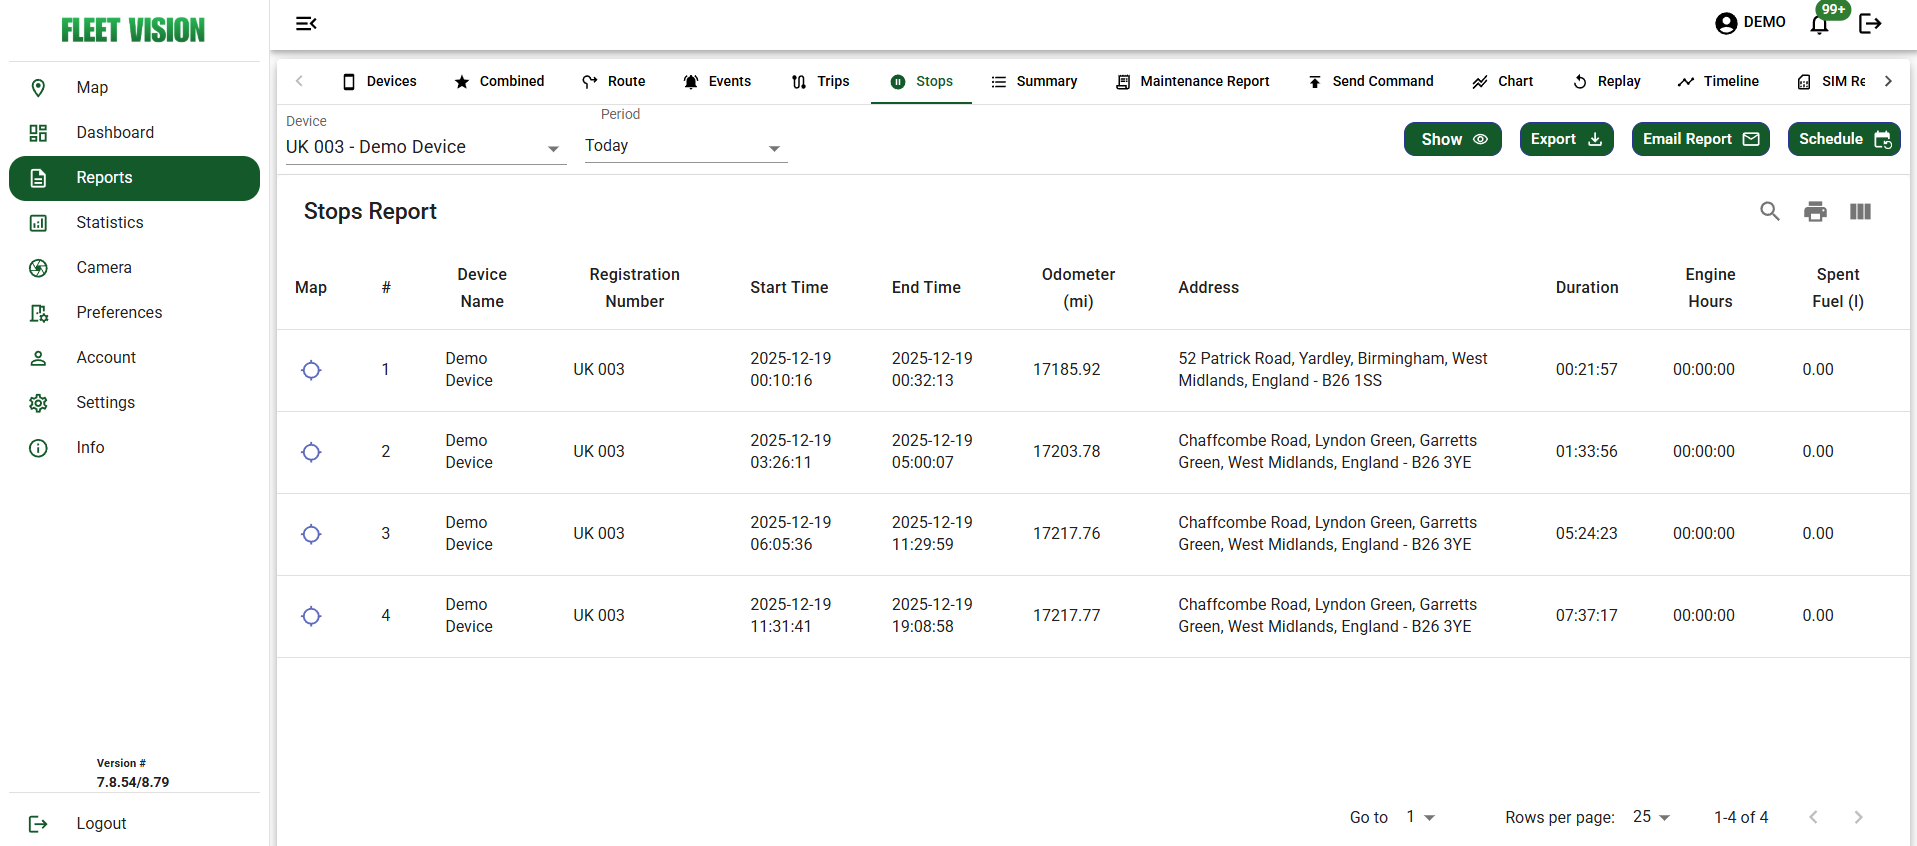Click the Email Report button
This screenshot has height=846, width=1917.
click(x=1700, y=139)
